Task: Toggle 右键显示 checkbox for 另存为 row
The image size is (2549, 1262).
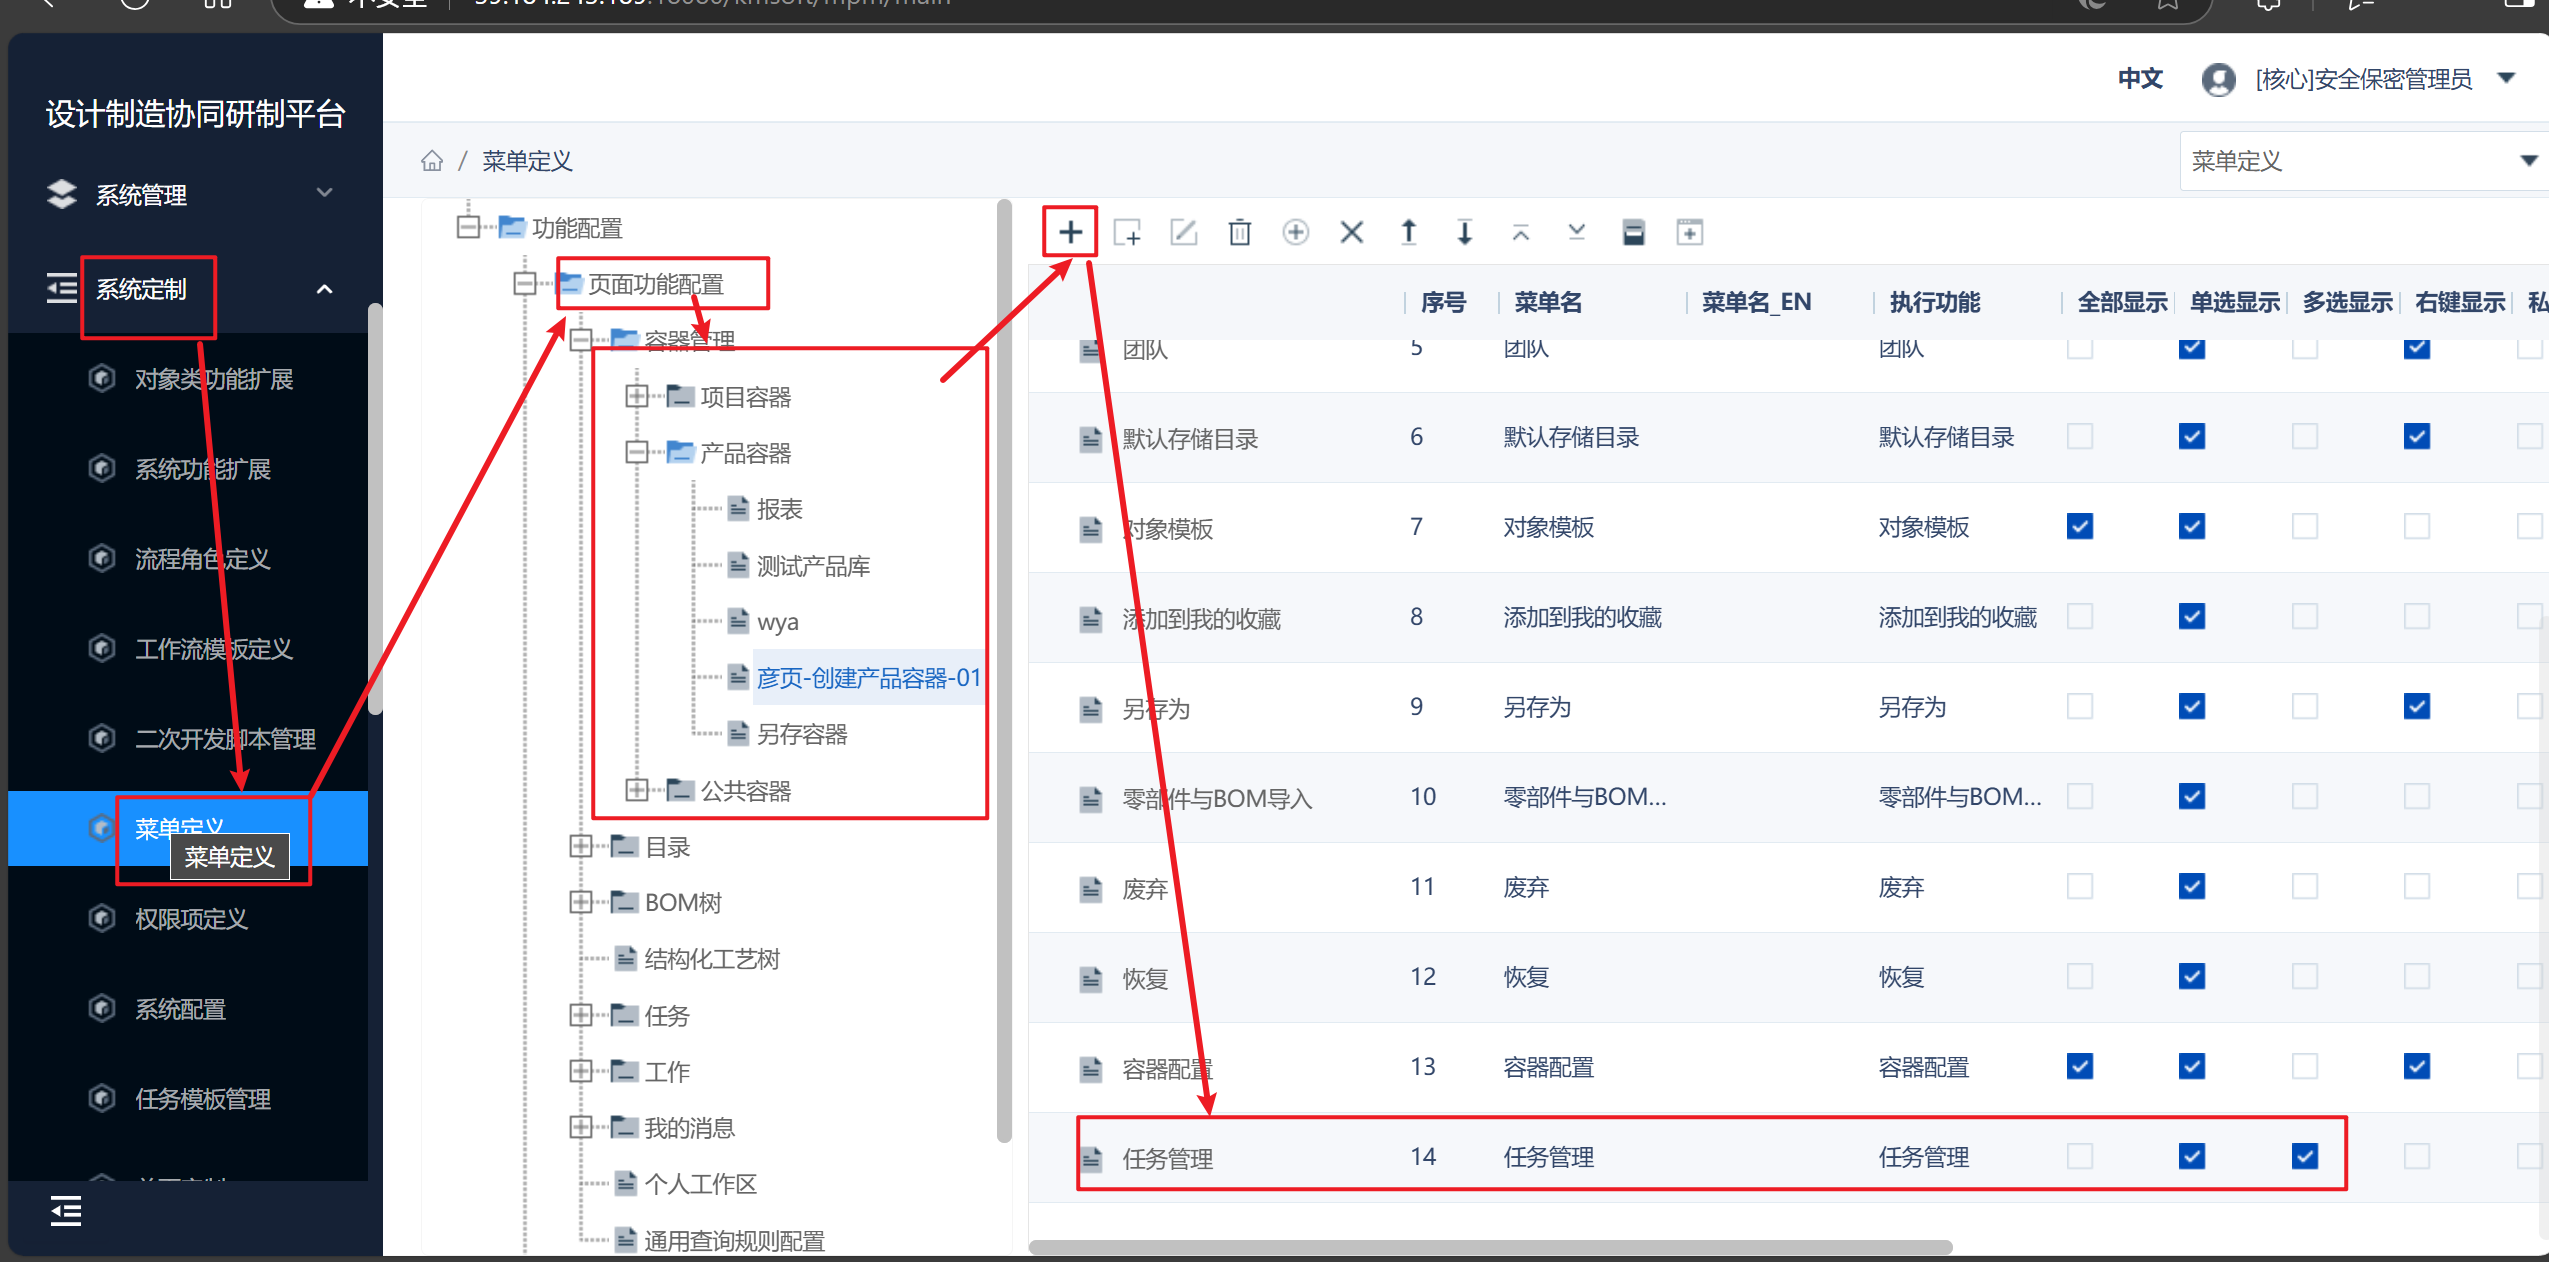Action: click(2417, 706)
